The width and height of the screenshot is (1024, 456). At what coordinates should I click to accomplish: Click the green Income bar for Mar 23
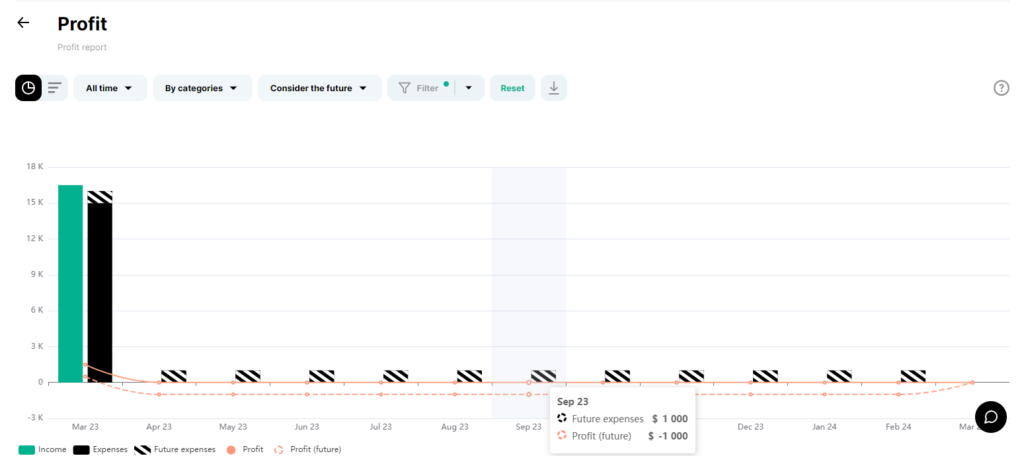(x=71, y=284)
